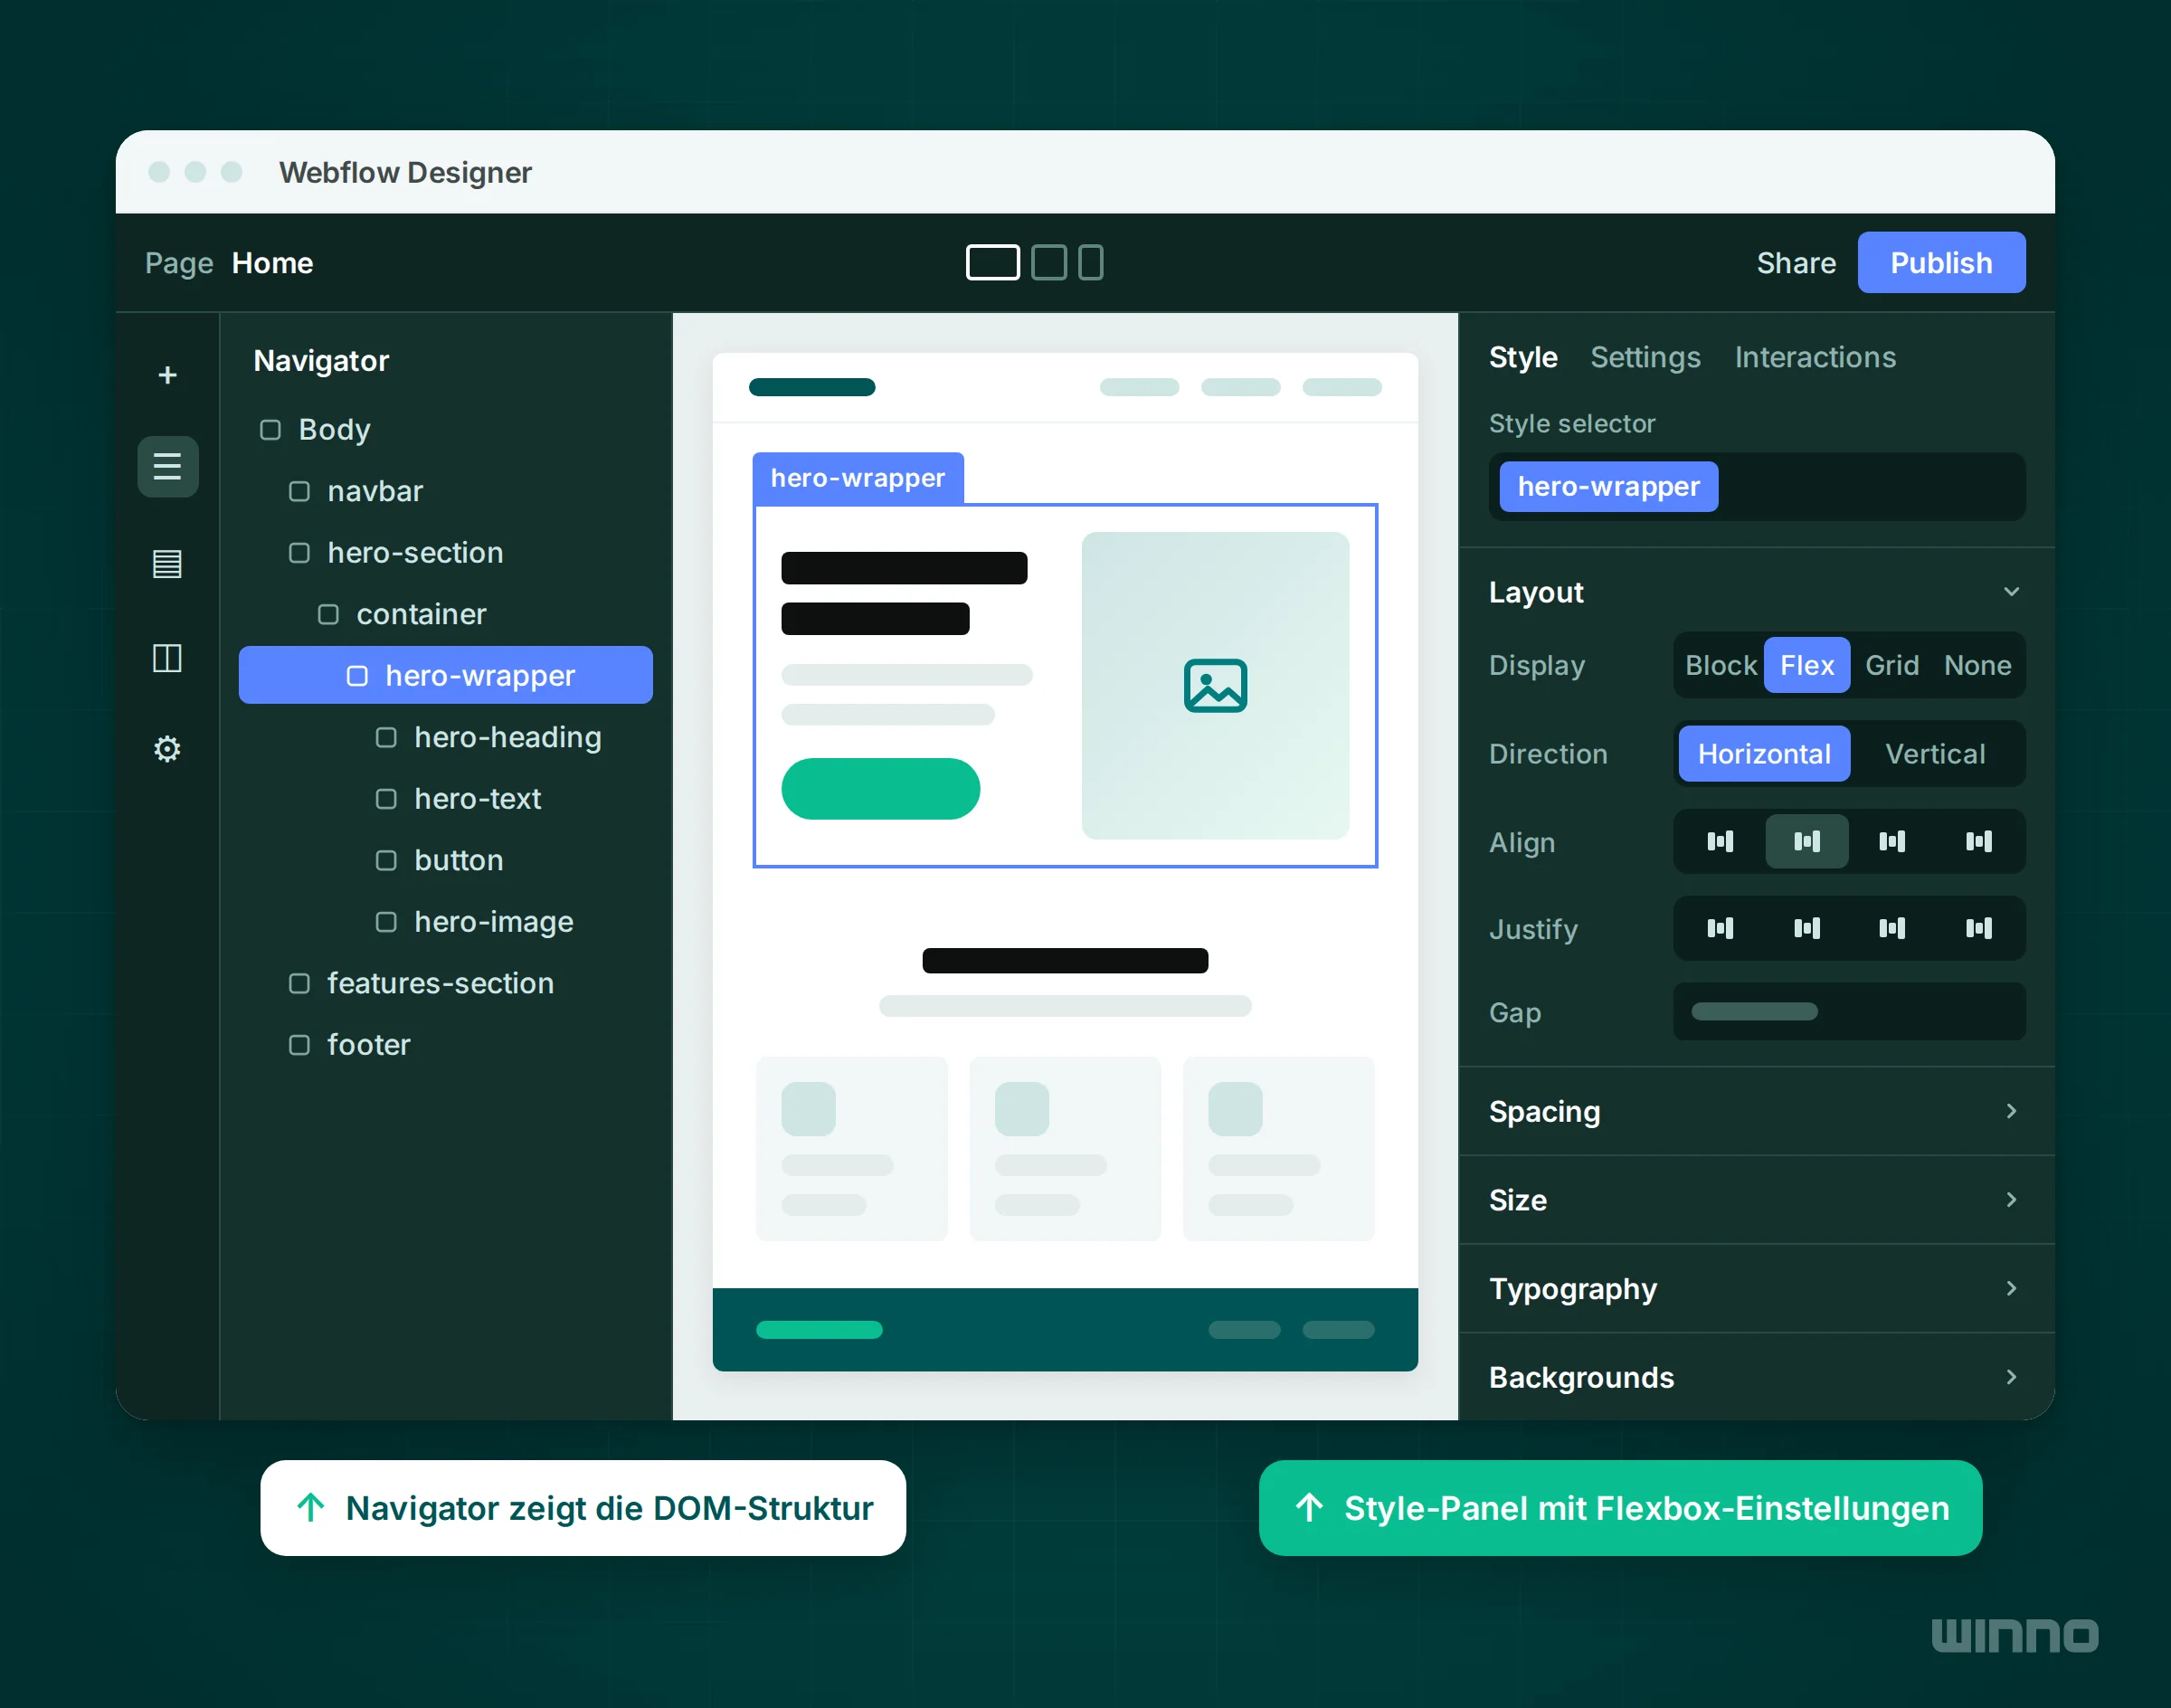
Task: Switch to desktop breakpoint view
Action: tap(992, 262)
